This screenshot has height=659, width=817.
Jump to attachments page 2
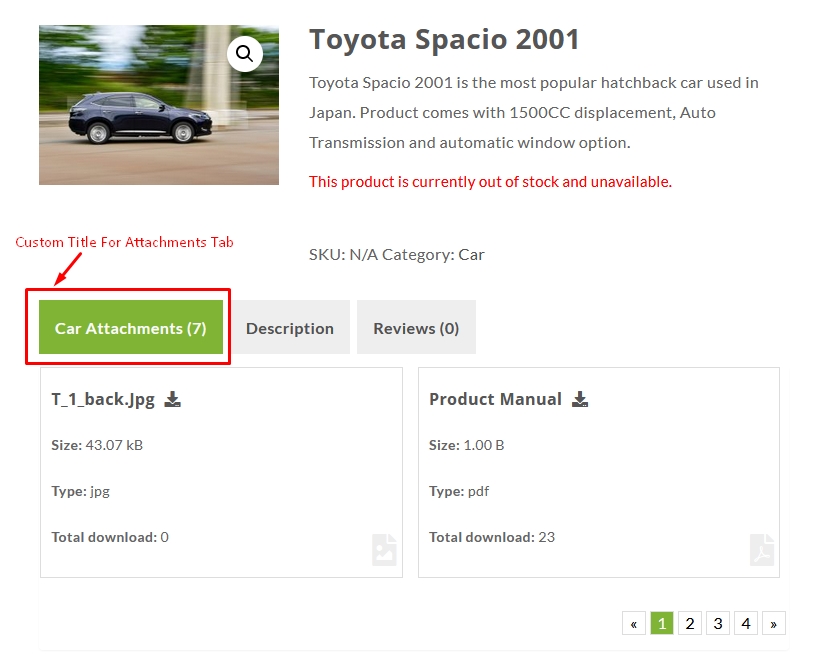coord(689,624)
